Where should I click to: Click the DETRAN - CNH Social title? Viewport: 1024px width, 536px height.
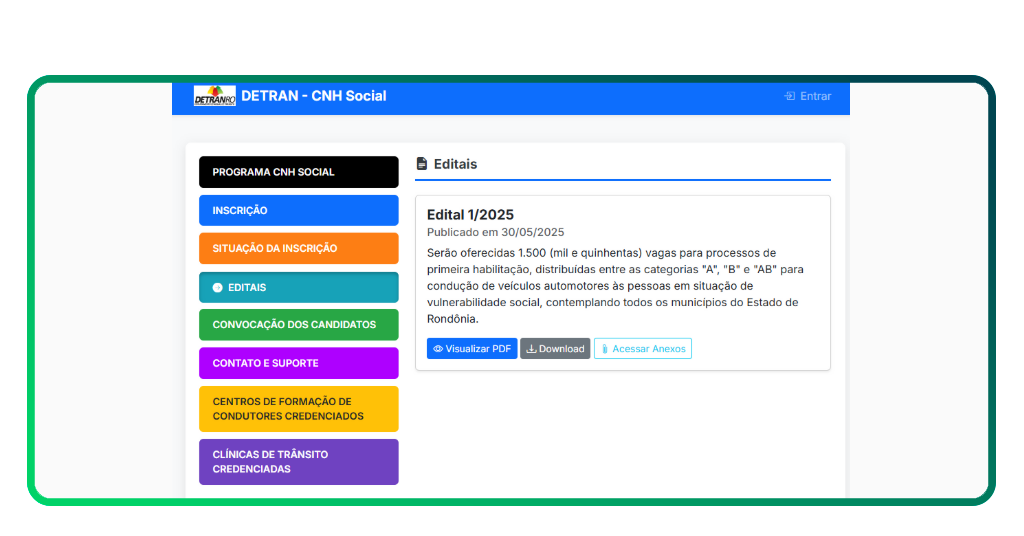pos(313,96)
